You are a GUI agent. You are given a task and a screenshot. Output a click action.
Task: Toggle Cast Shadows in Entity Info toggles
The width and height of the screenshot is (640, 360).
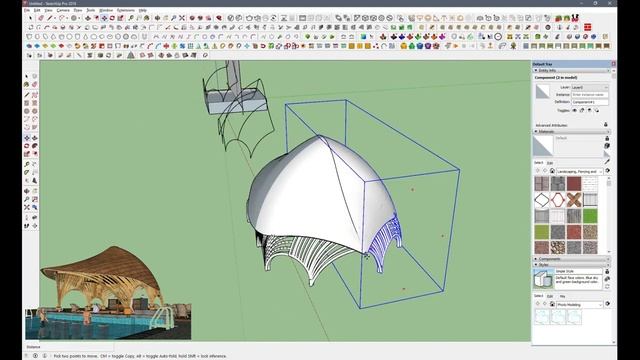click(x=596, y=110)
